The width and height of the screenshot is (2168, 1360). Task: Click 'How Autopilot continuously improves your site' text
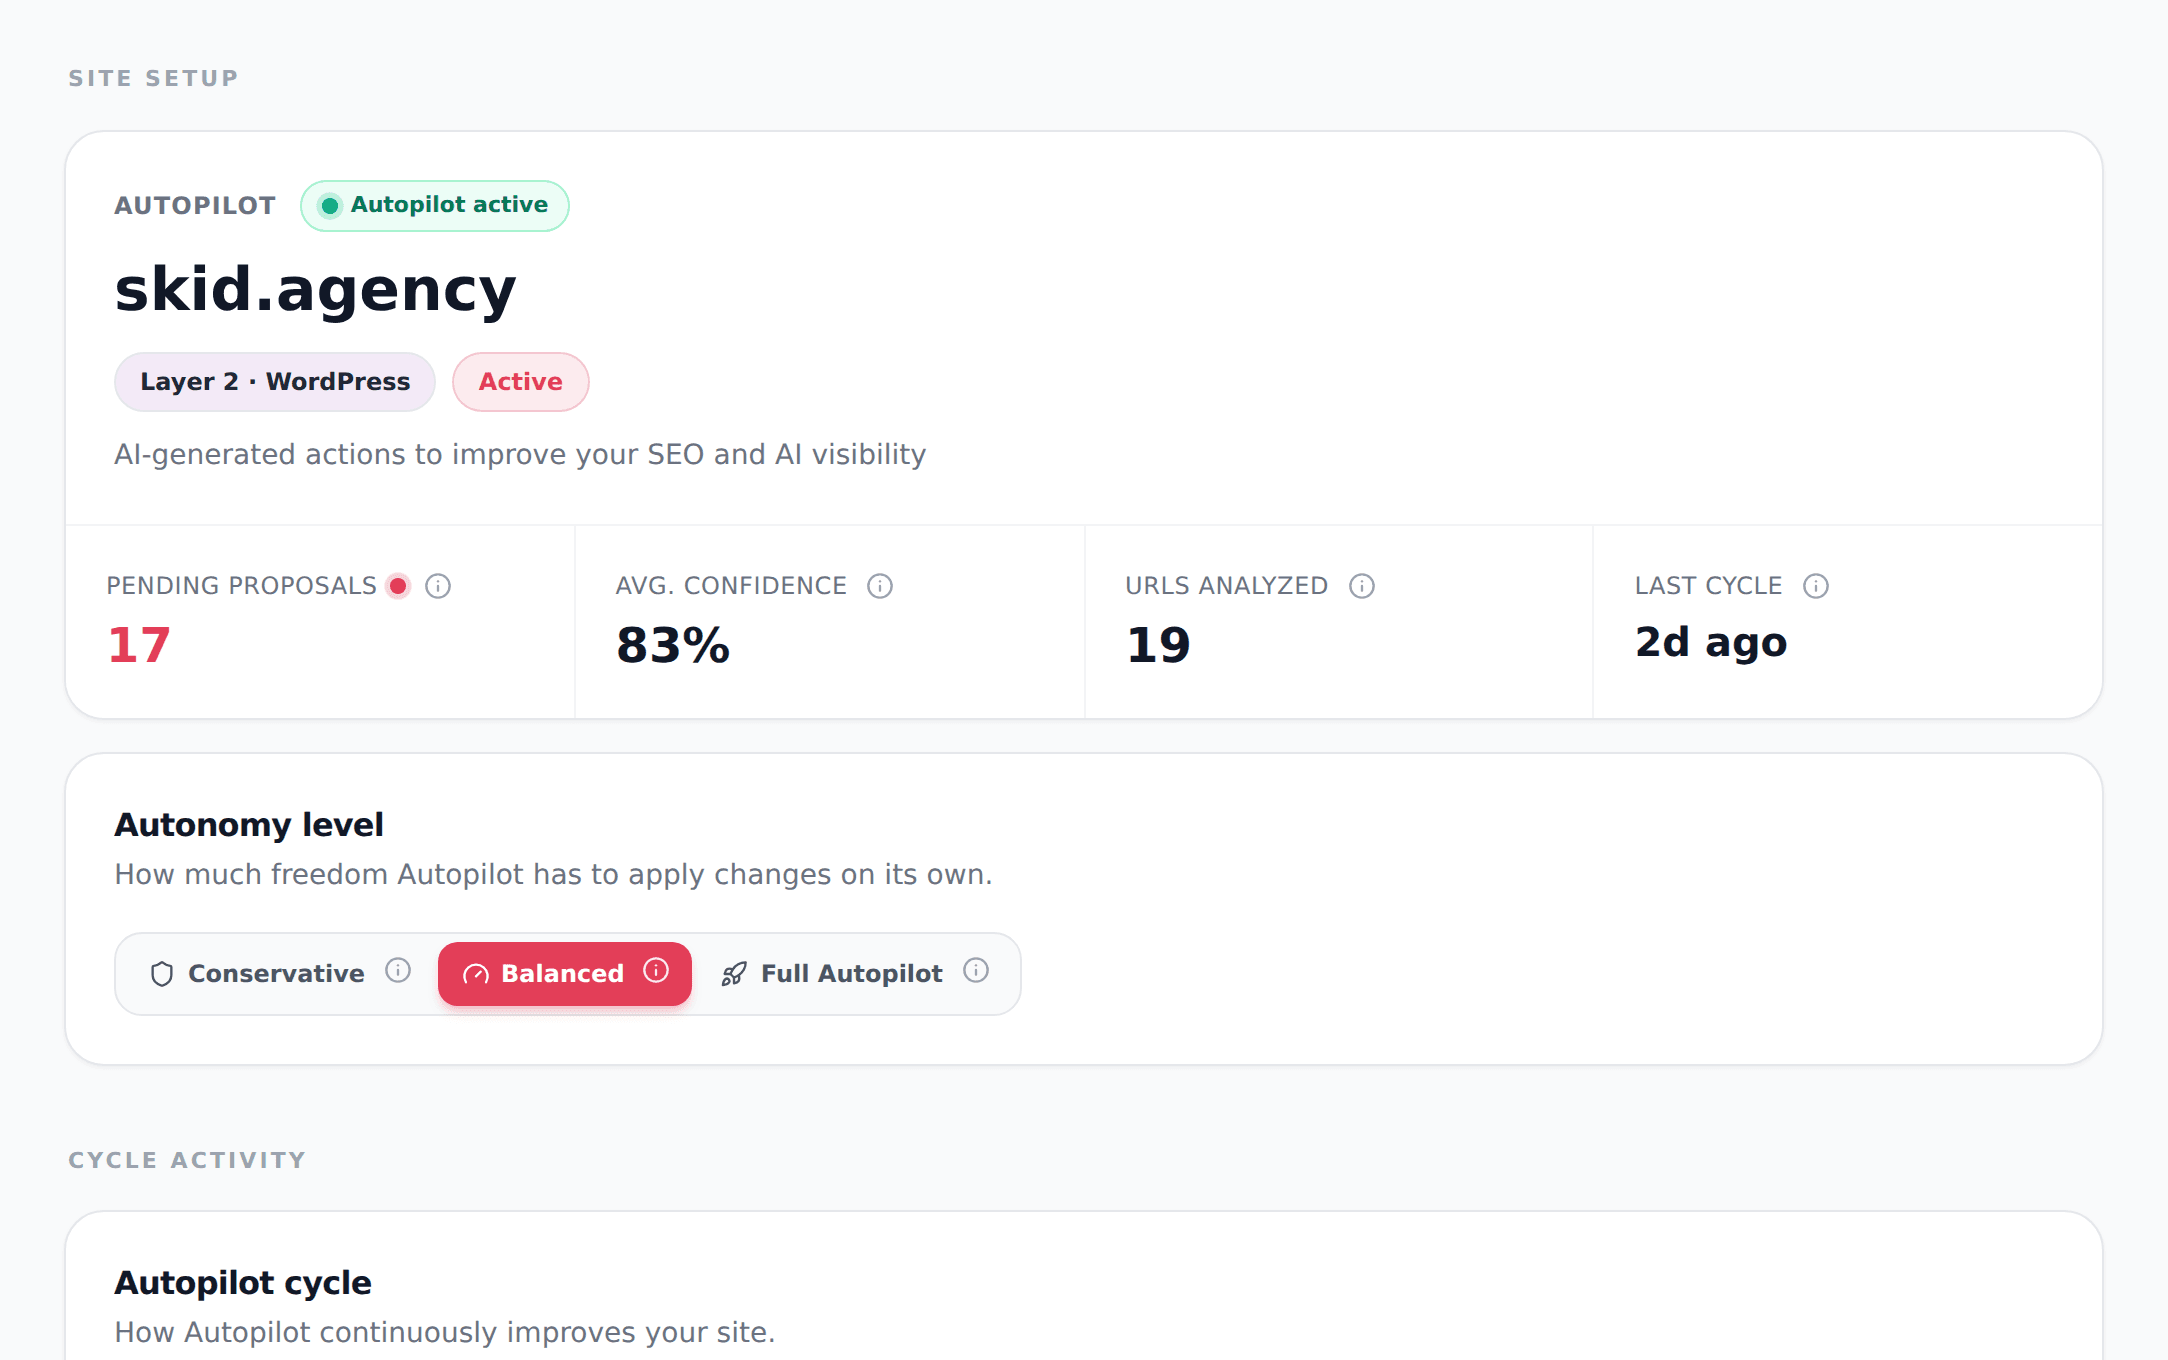[x=445, y=1333]
